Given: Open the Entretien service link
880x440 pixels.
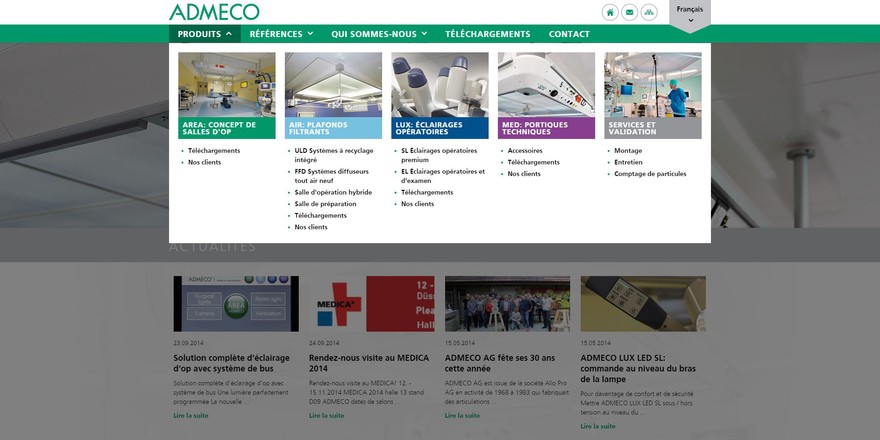Looking at the screenshot, I should coord(629,162).
